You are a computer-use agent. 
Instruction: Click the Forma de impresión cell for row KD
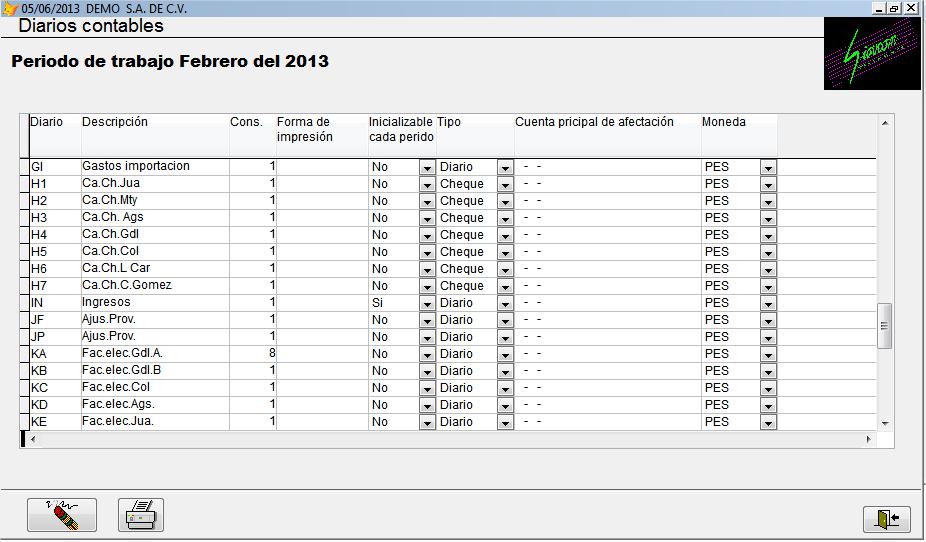[x=322, y=405]
